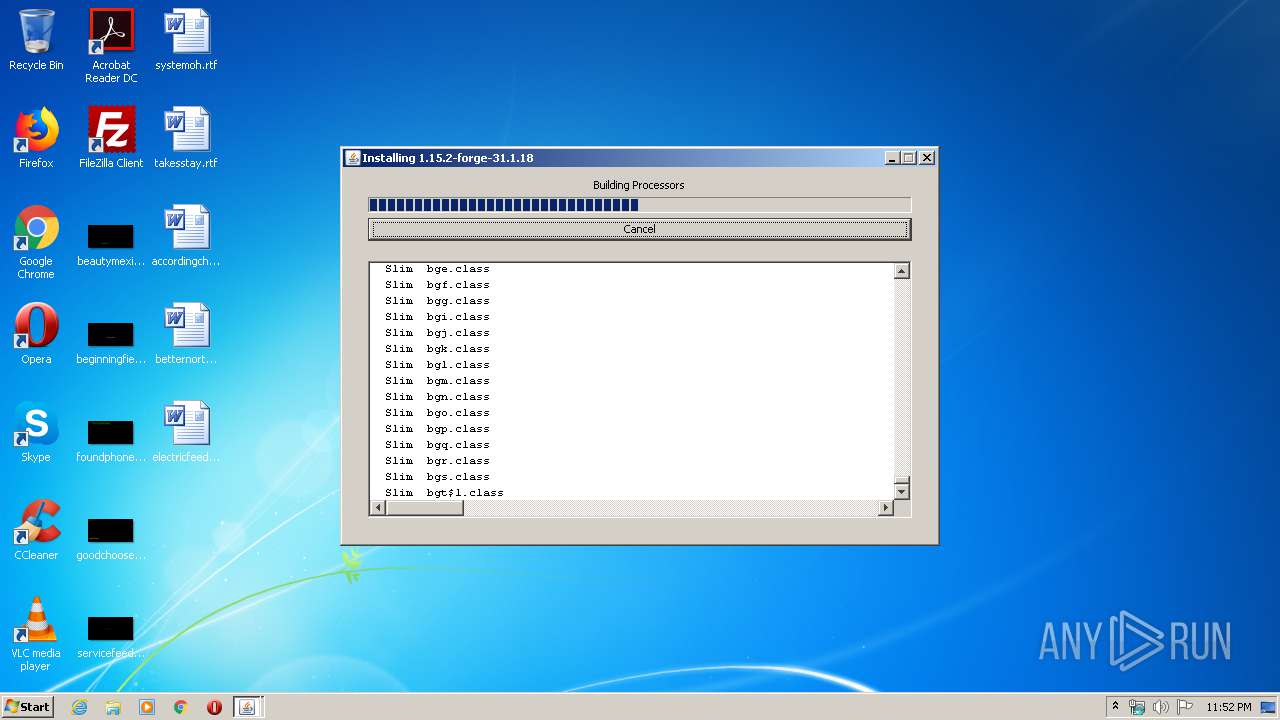The image size is (1280, 720).
Task: Select log line 'Slim bgk.class'
Action: [x=437, y=349]
